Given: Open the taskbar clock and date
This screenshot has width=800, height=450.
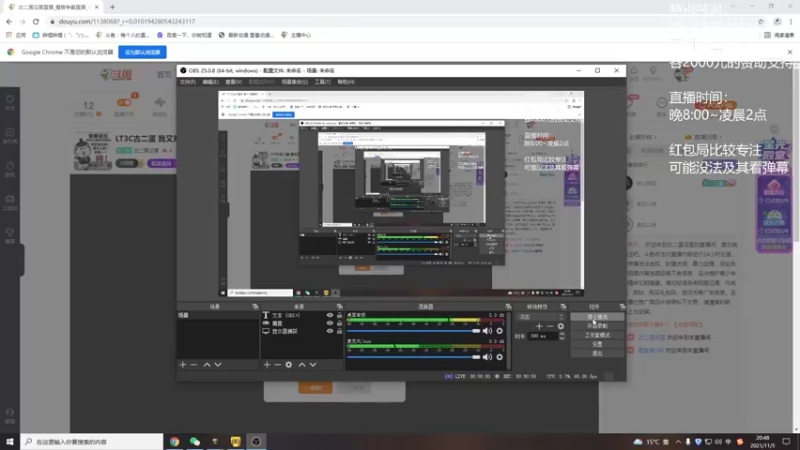Looking at the screenshot, I should coord(763,442).
